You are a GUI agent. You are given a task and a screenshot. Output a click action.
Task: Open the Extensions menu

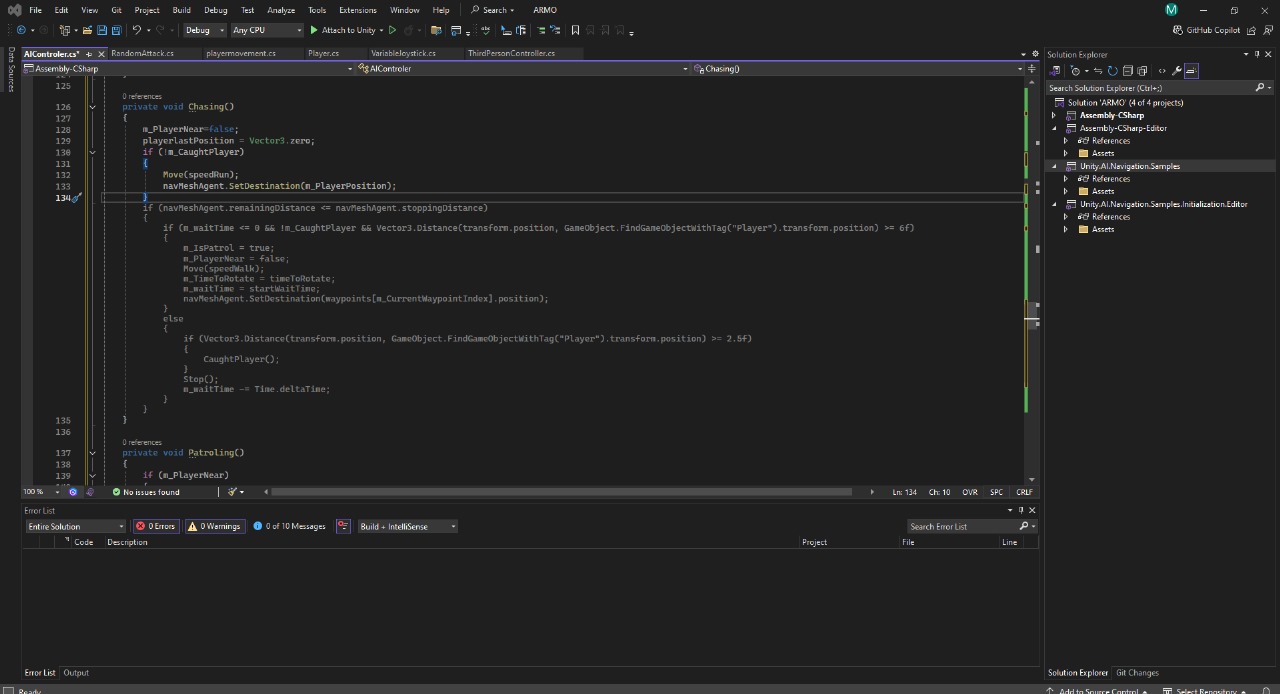tap(358, 10)
